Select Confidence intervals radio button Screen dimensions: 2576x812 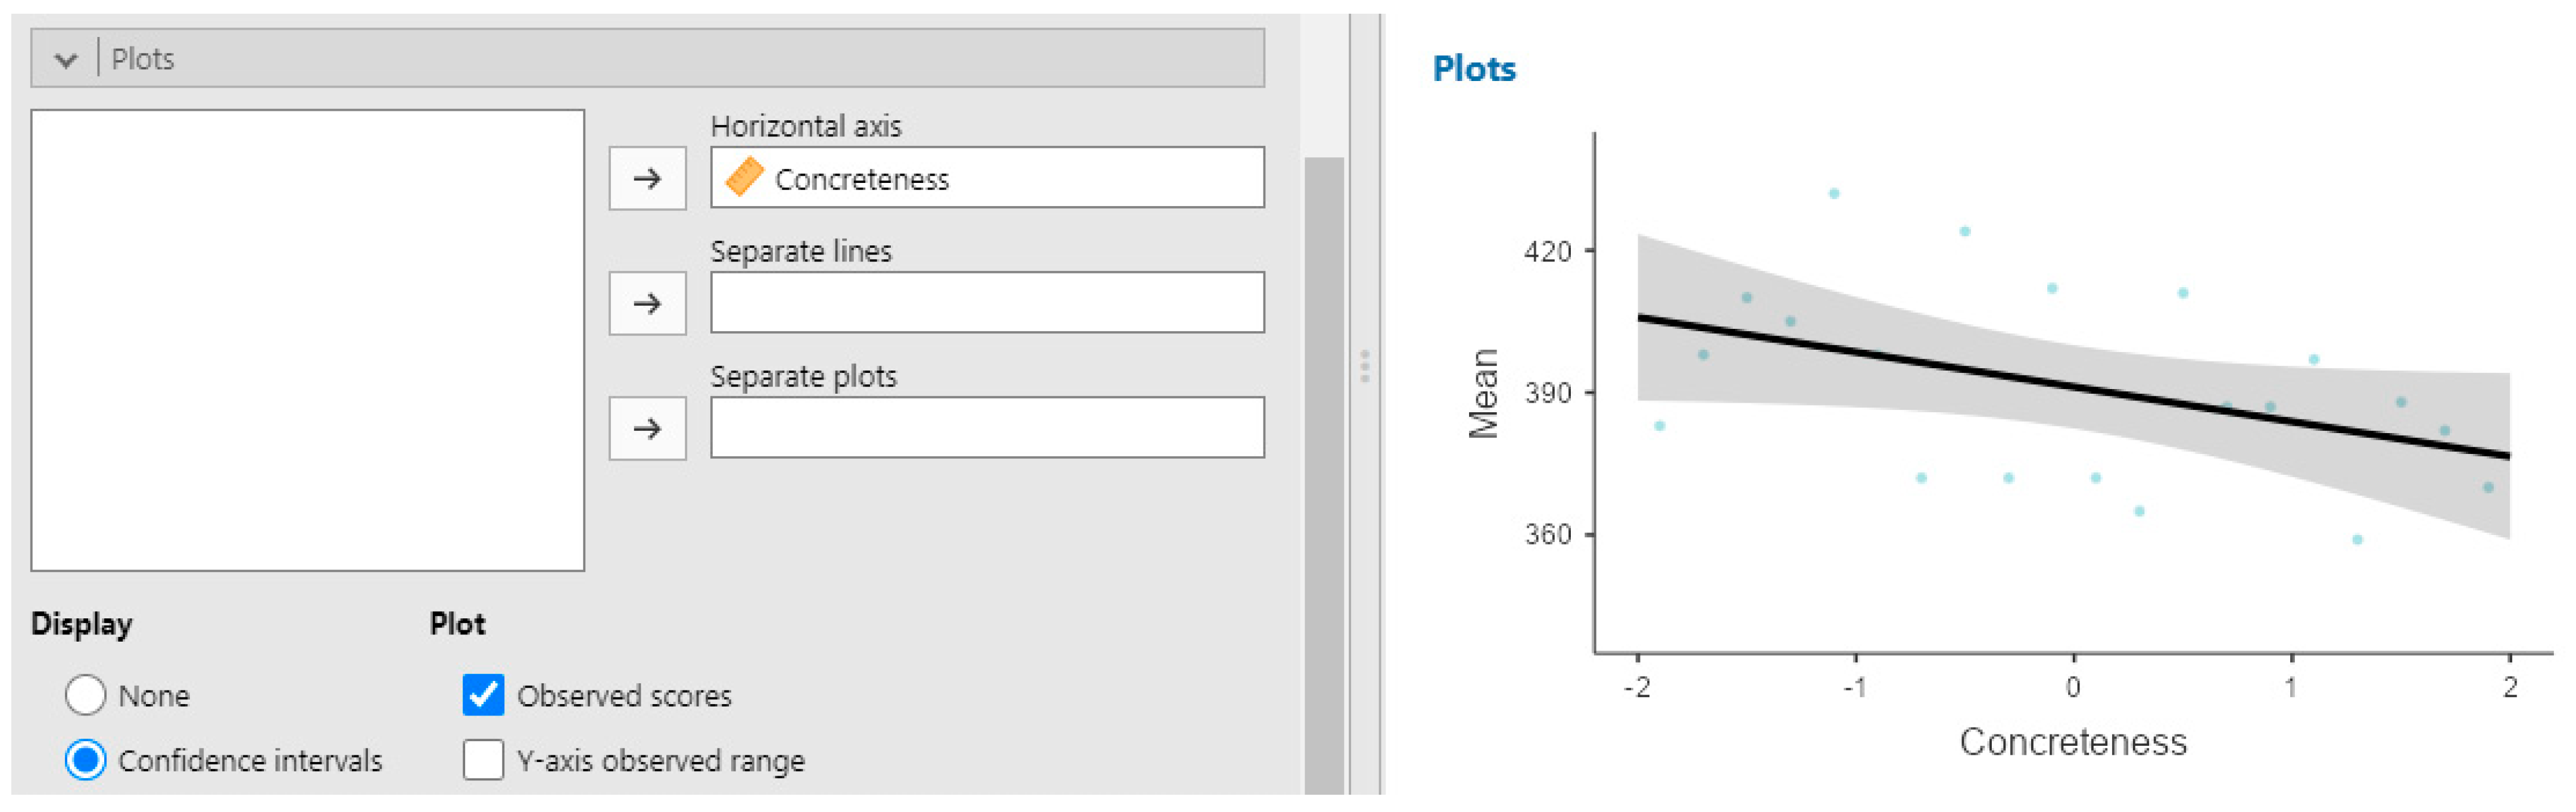85,760
